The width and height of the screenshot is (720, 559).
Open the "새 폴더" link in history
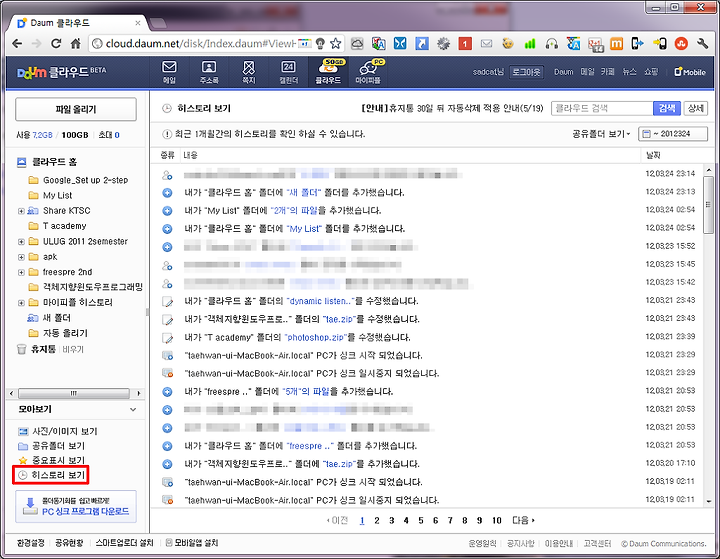pos(304,192)
